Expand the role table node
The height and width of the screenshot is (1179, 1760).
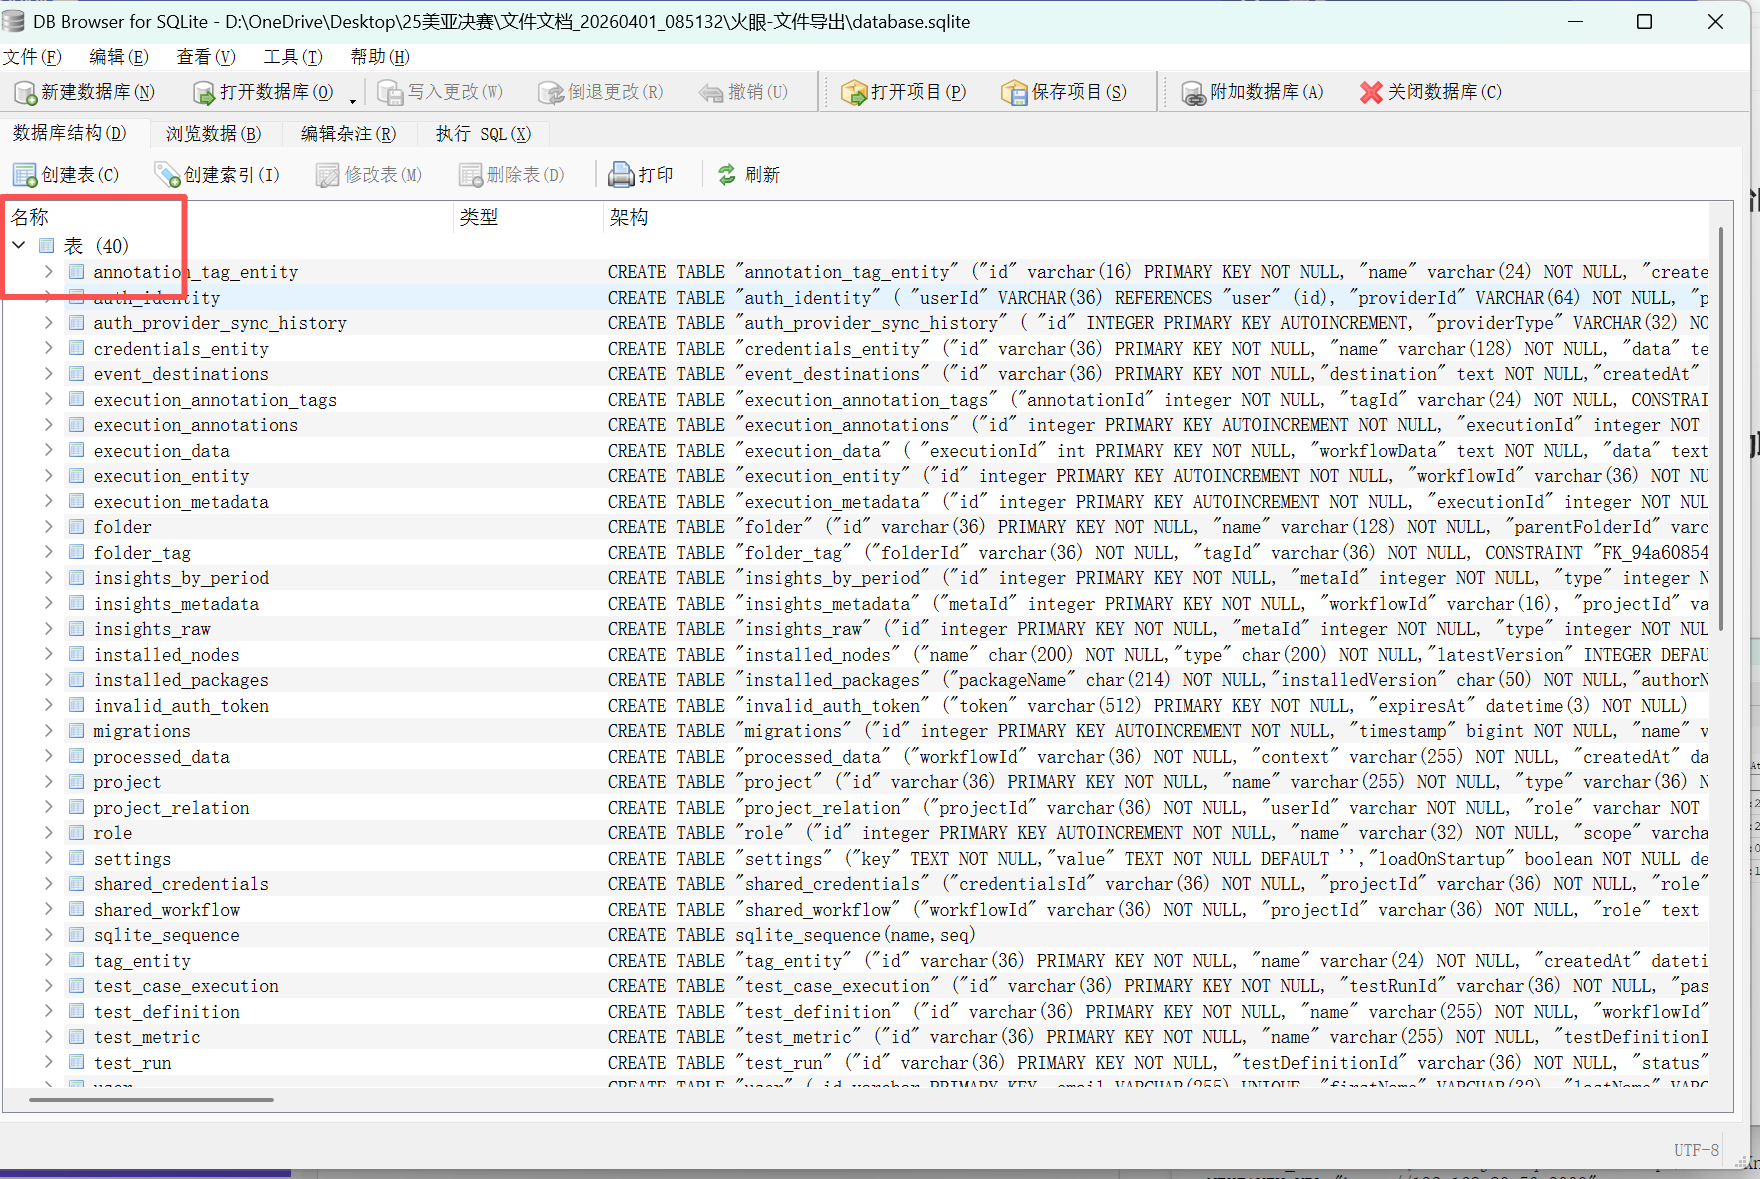[49, 833]
